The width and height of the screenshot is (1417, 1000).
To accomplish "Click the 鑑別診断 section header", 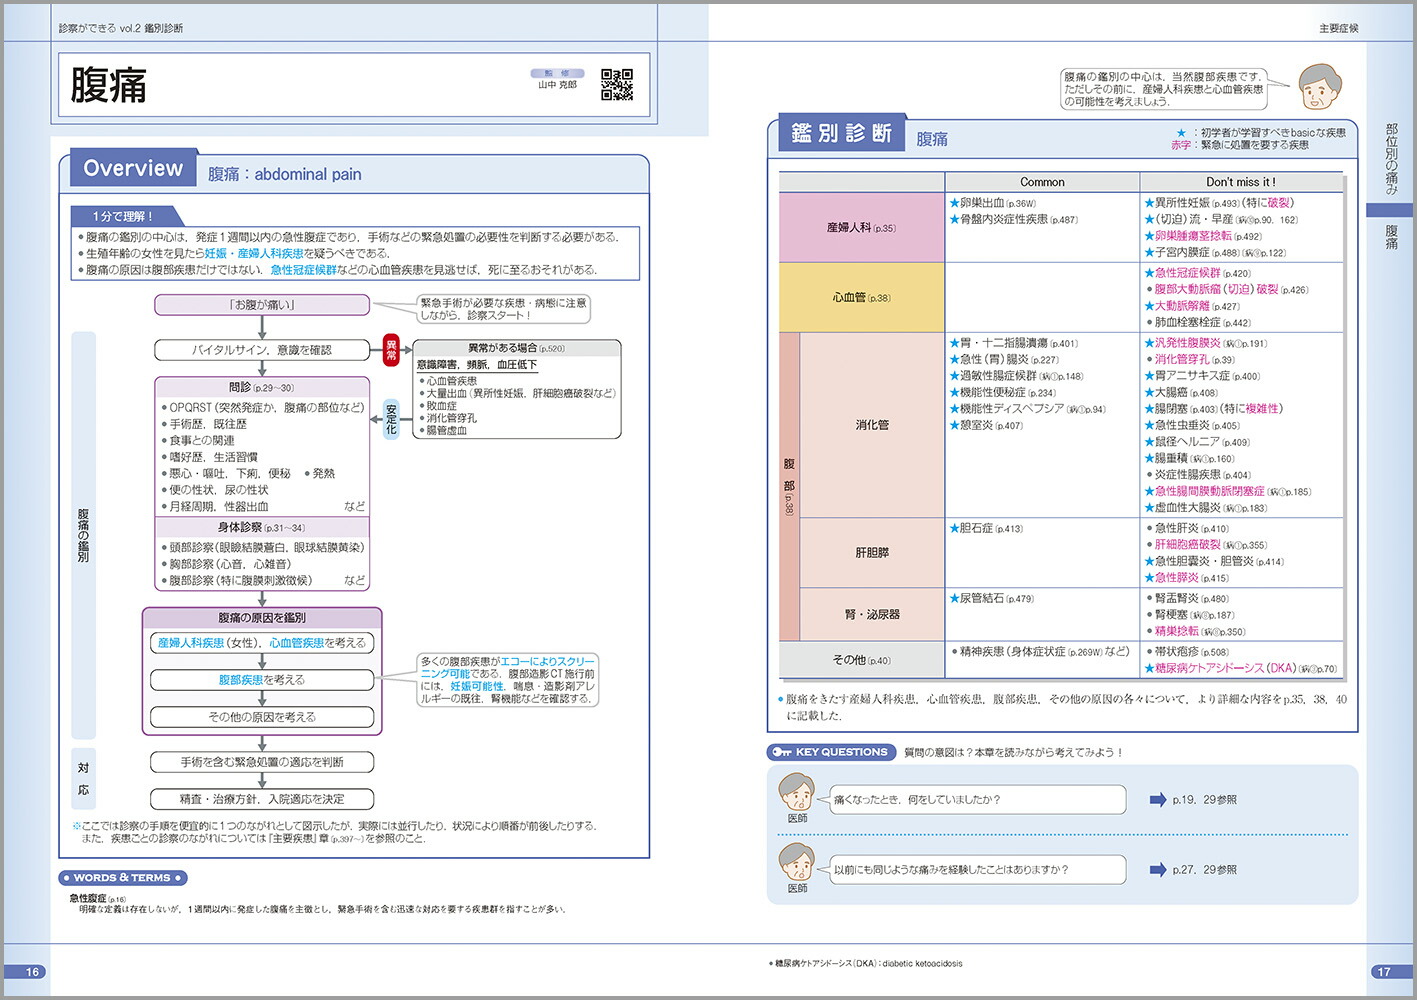I will [841, 134].
